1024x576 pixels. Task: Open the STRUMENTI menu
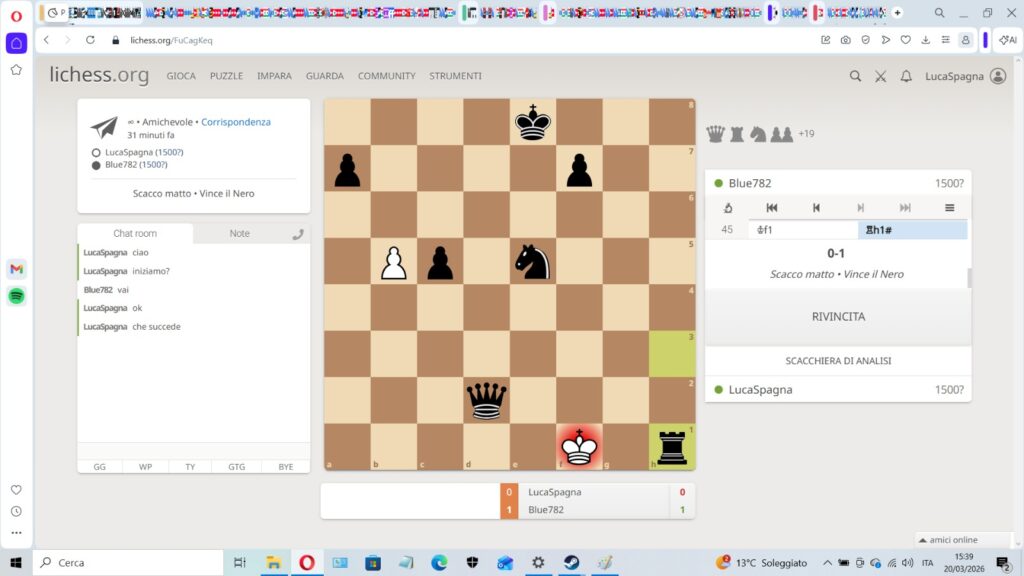pos(455,76)
